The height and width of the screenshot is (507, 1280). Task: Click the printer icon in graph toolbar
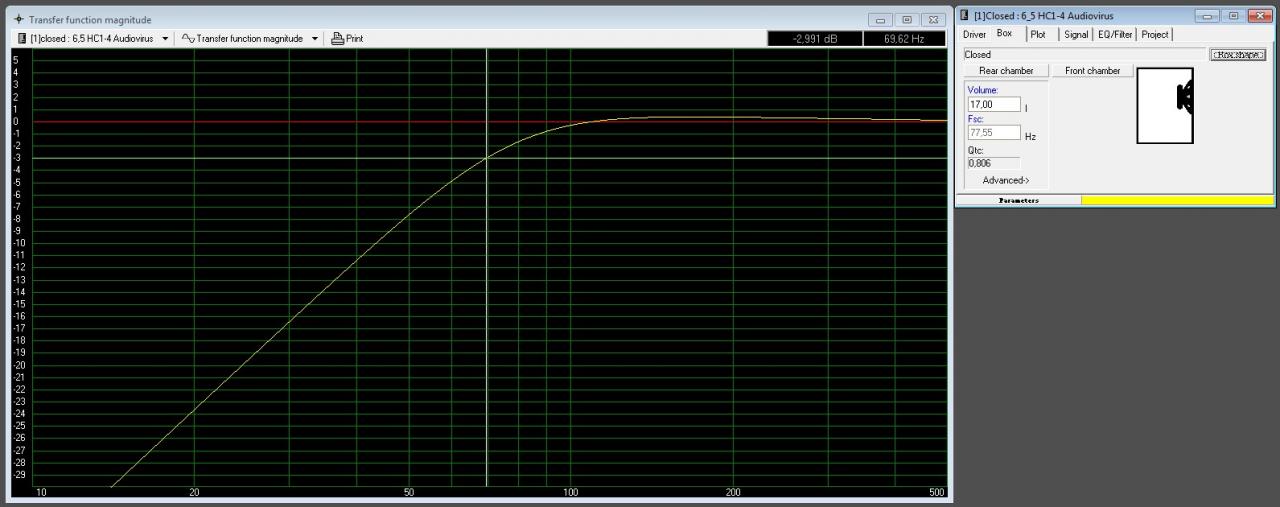337,39
